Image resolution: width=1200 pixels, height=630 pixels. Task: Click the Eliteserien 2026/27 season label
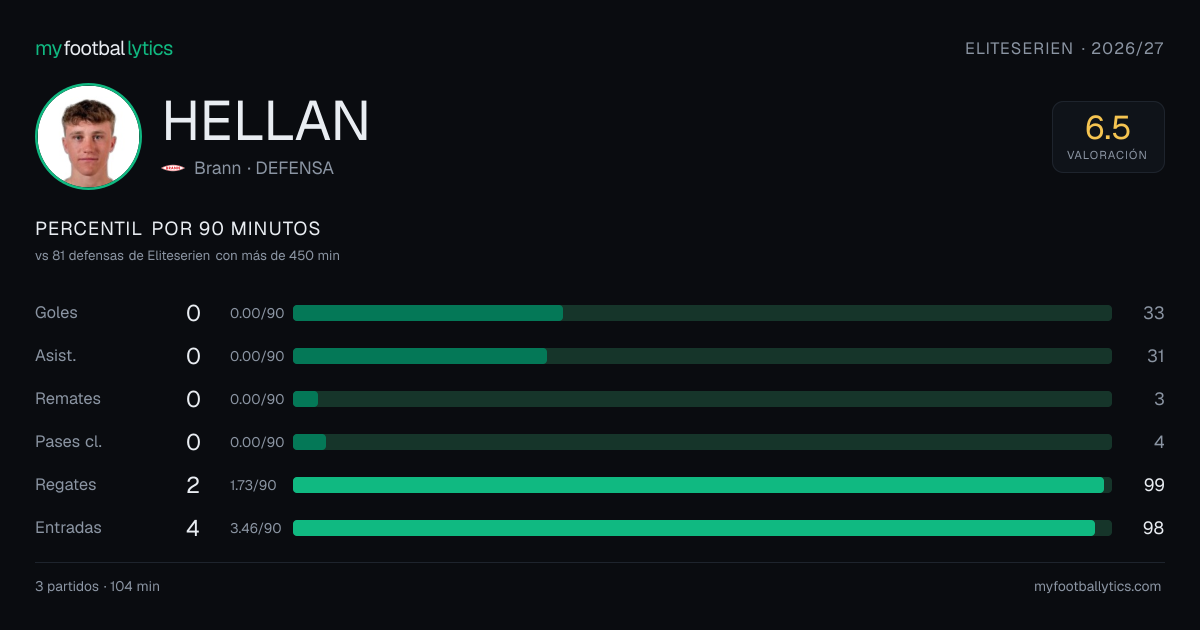click(x=1065, y=48)
